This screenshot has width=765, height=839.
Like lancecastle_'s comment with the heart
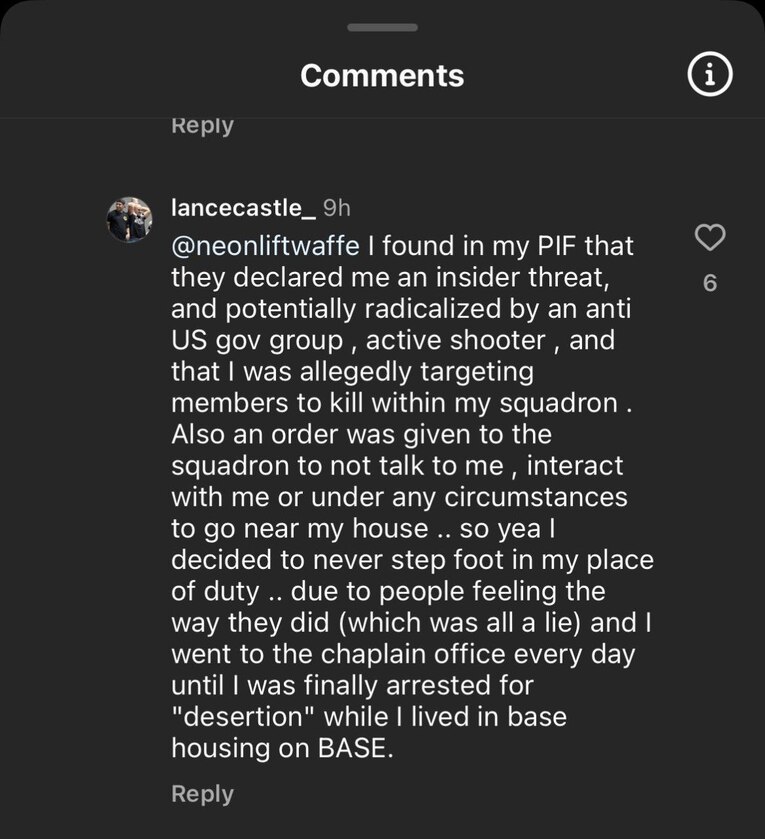click(x=709, y=237)
